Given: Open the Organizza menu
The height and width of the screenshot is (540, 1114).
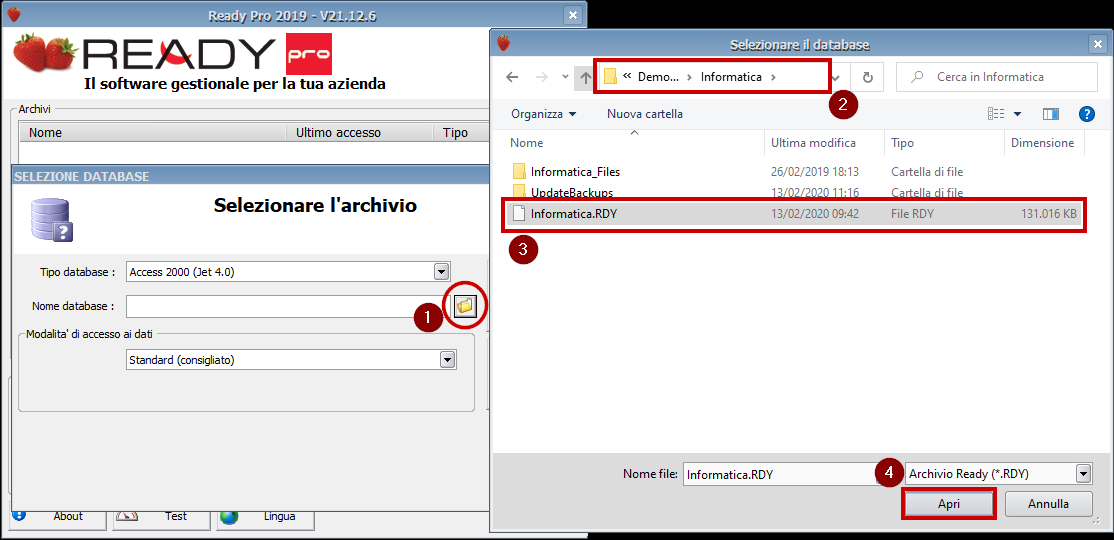Looking at the screenshot, I should pyautogui.click(x=544, y=114).
